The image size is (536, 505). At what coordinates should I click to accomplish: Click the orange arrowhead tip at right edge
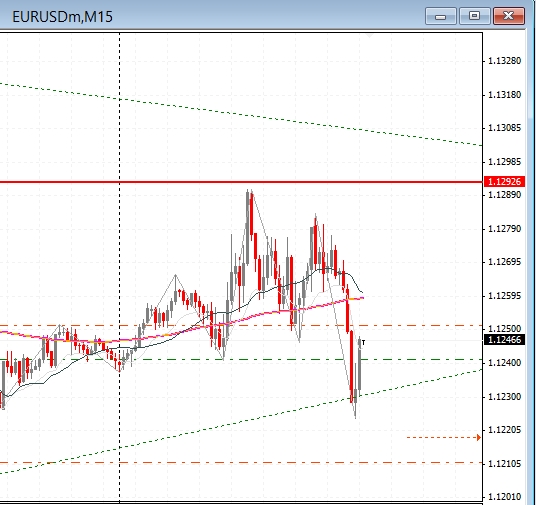tap(479, 437)
